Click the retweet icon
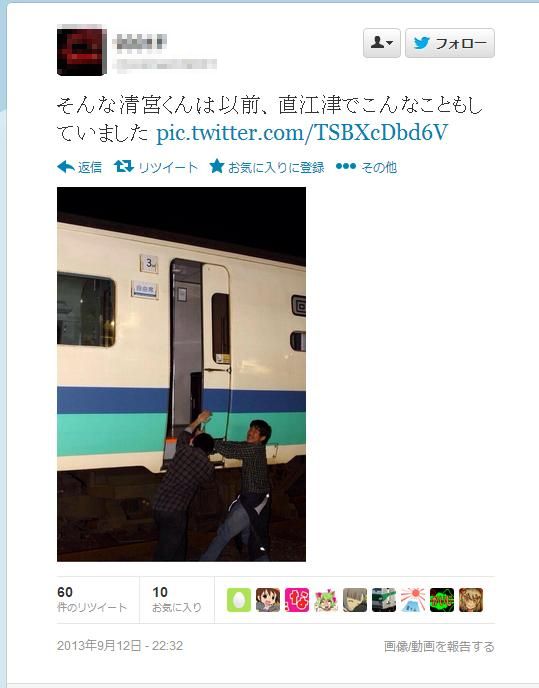This screenshot has height=688, width=539. pyautogui.click(x=124, y=166)
